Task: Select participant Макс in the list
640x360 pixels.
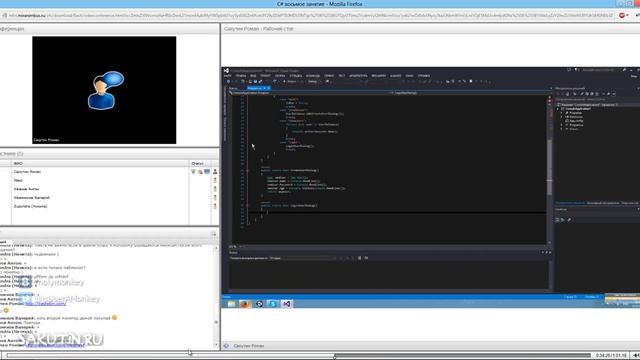Action: pos(18,180)
